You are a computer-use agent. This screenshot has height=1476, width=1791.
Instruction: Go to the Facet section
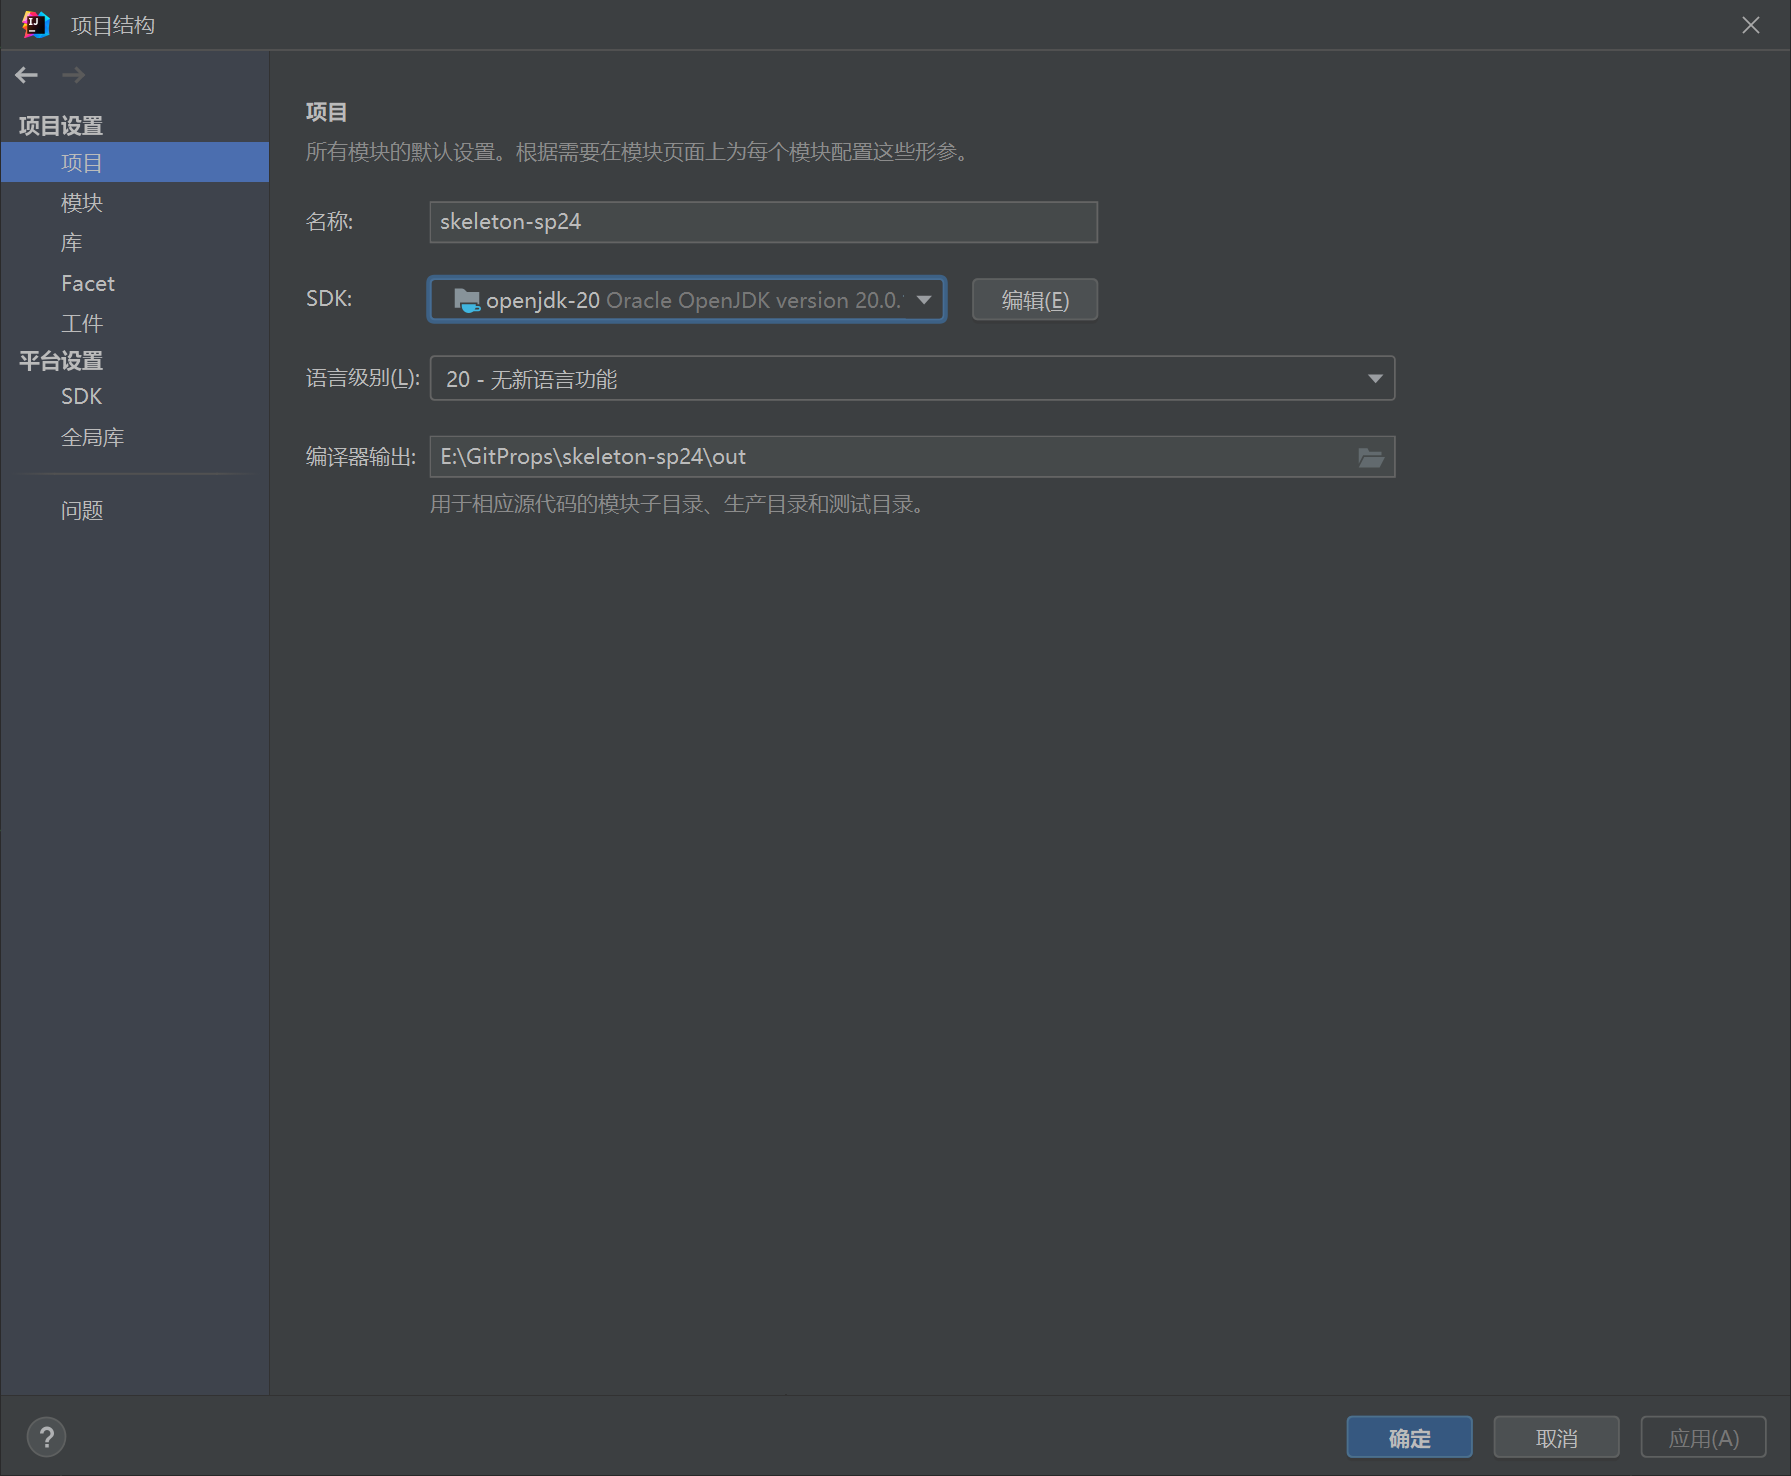[88, 284]
